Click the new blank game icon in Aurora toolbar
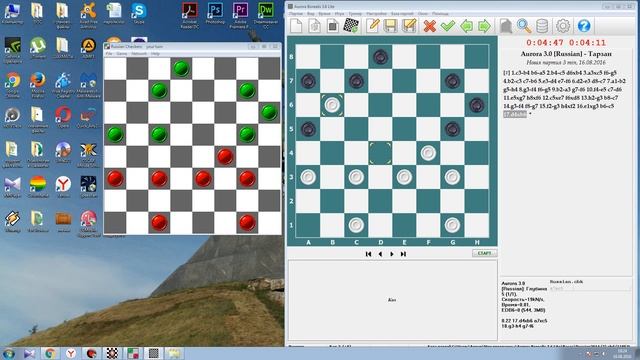640x360 pixels. click(x=296, y=26)
